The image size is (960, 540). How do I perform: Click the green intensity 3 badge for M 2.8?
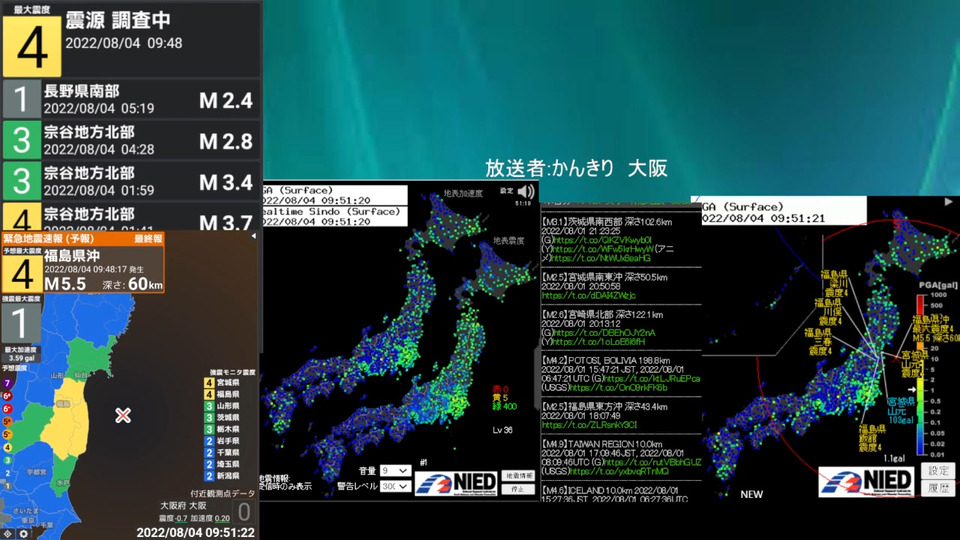tap(21, 140)
